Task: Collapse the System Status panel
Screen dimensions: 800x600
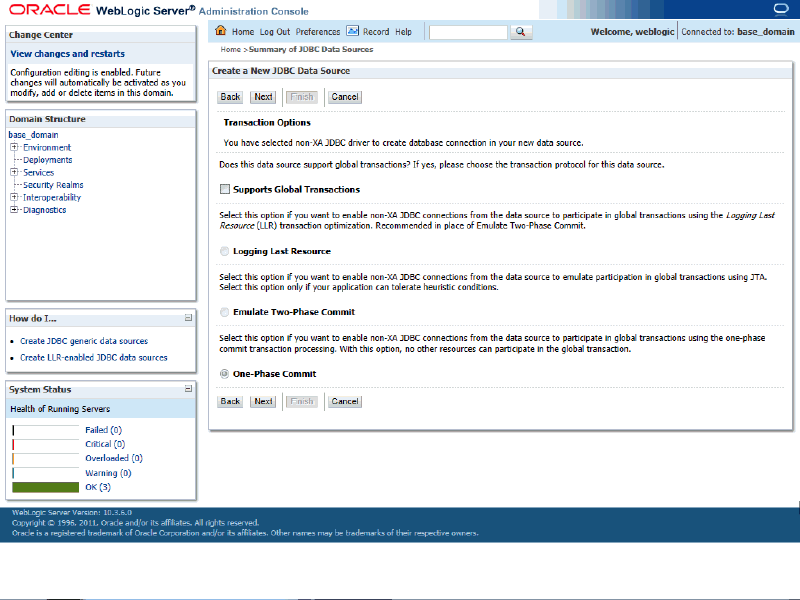Action: [x=188, y=389]
